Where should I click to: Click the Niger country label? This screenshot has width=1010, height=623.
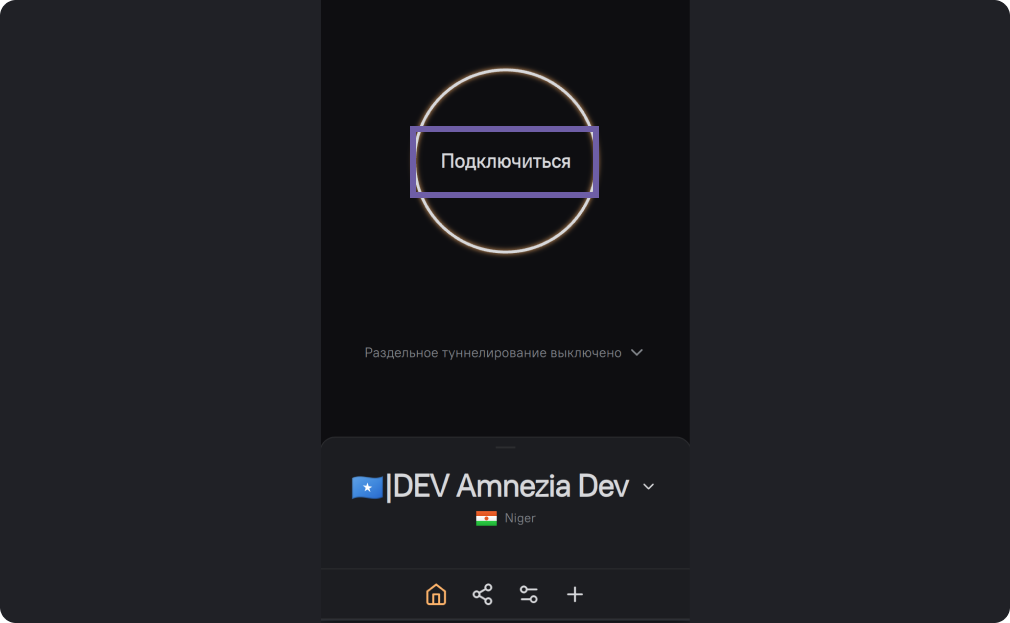[520, 518]
